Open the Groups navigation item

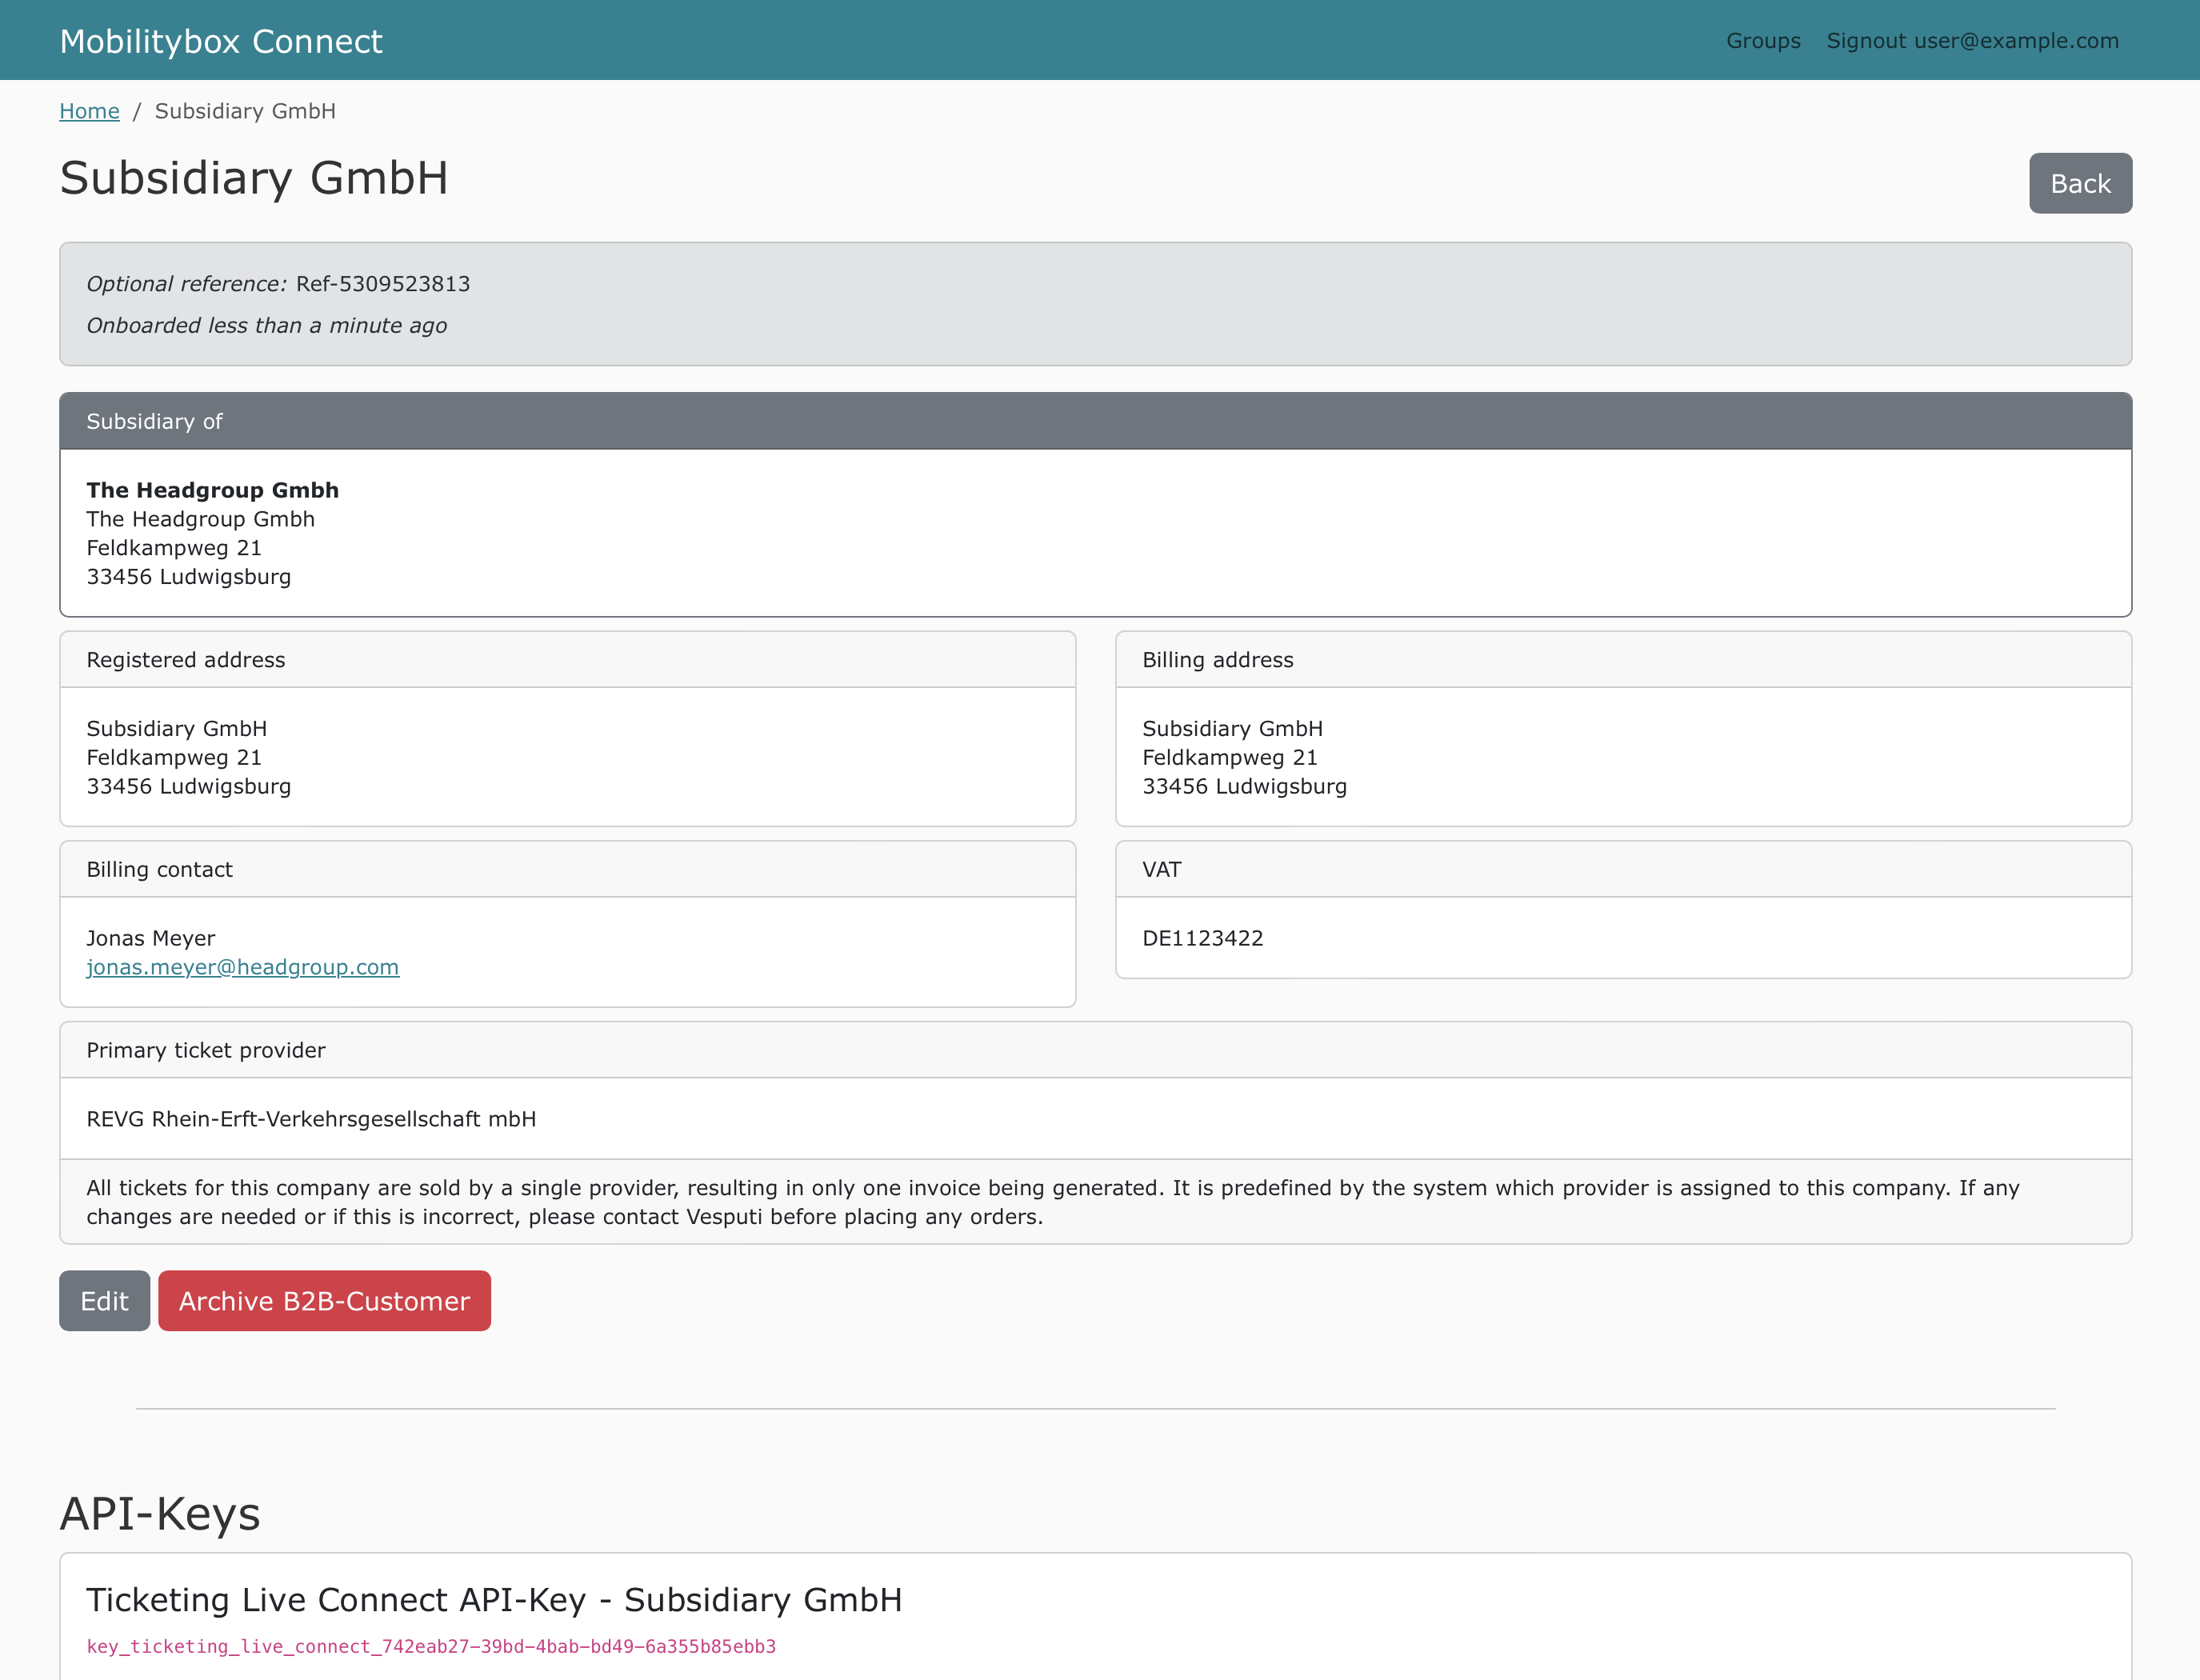pyautogui.click(x=1763, y=41)
